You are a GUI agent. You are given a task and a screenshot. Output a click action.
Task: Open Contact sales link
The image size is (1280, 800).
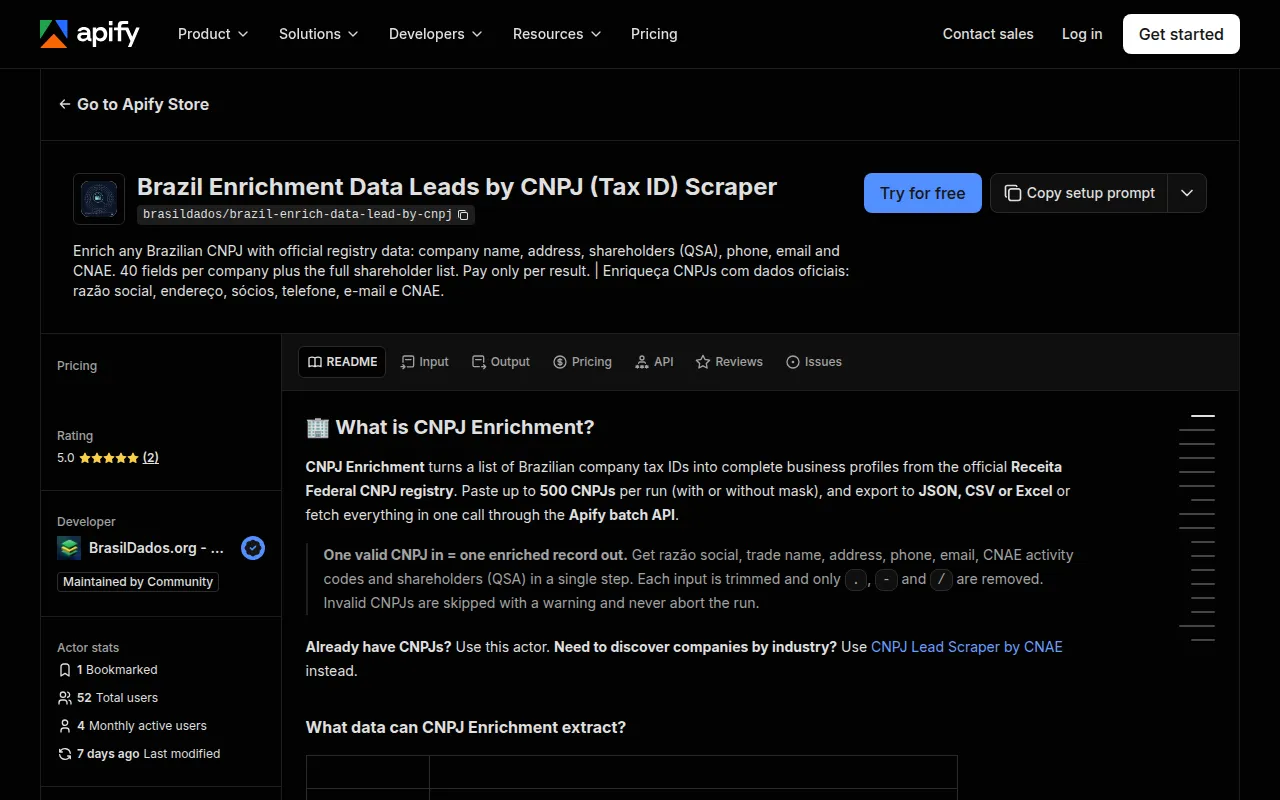(x=988, y=34)
